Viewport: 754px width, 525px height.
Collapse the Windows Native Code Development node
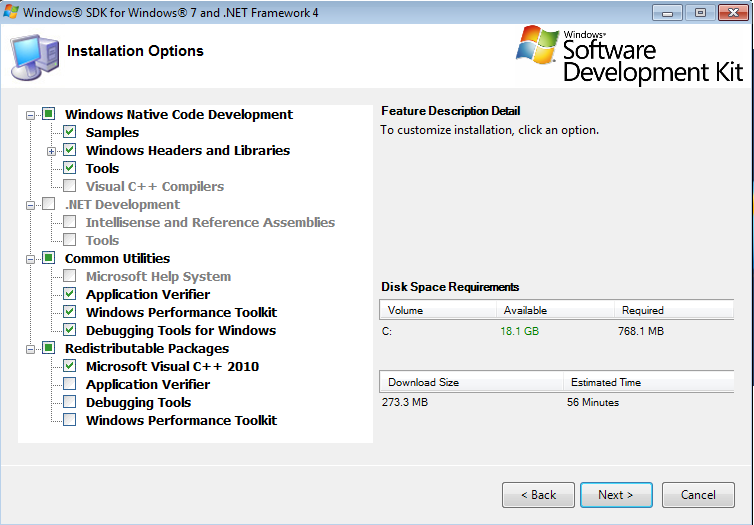[x=30, y=115]
